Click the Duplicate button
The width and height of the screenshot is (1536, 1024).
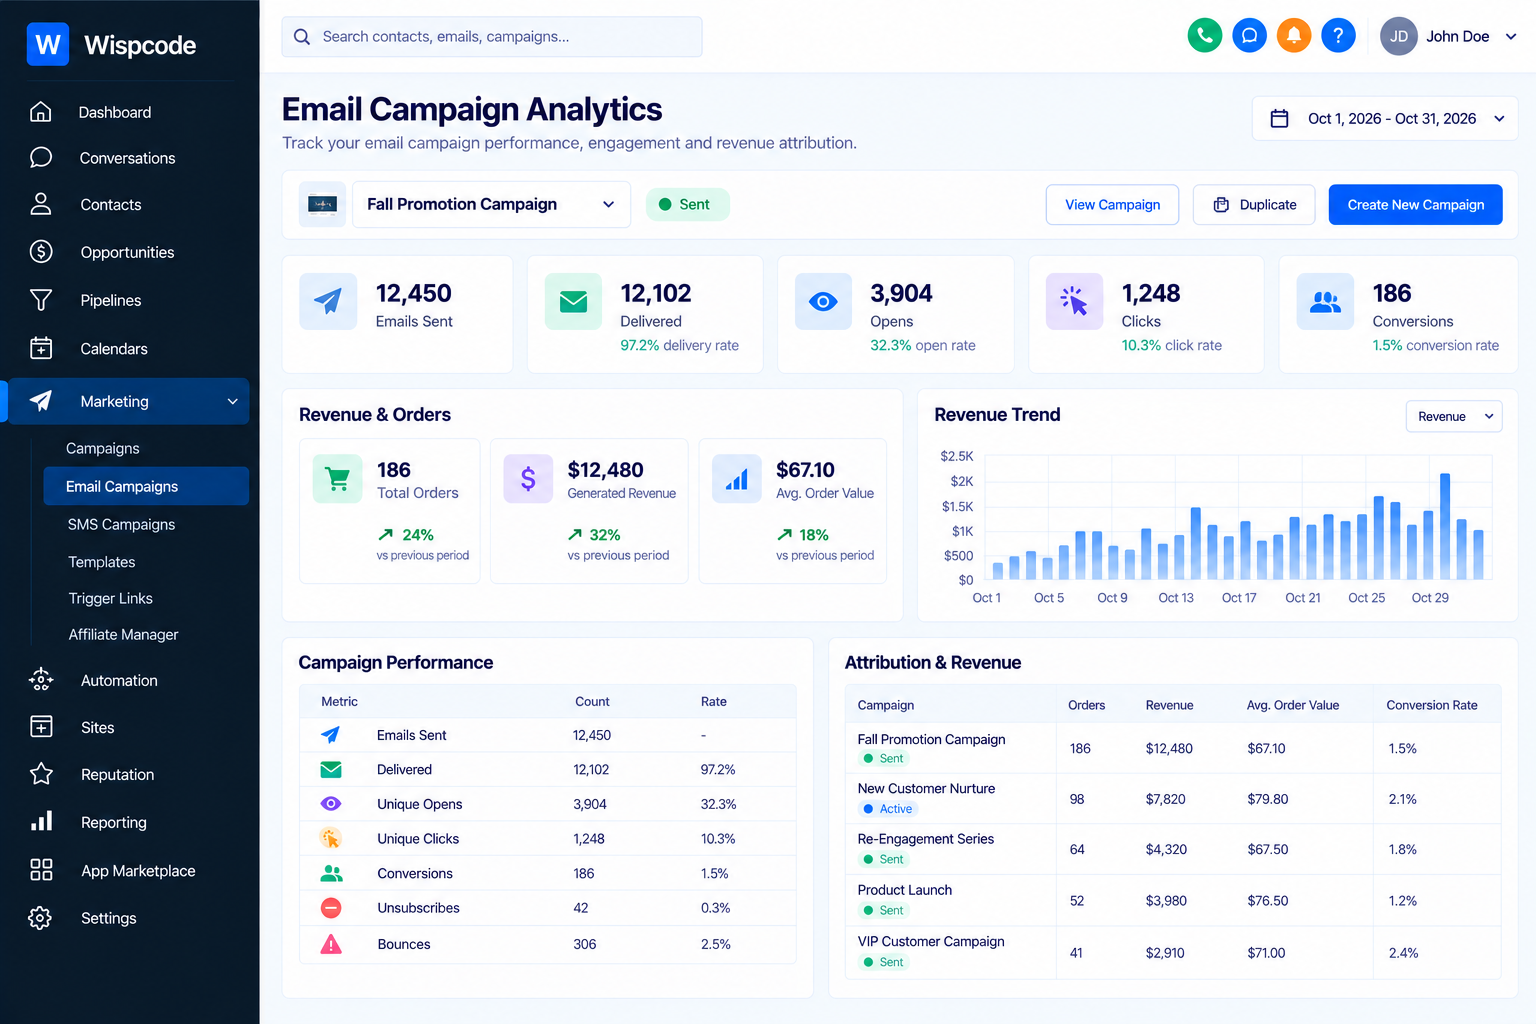(1254, 205)
